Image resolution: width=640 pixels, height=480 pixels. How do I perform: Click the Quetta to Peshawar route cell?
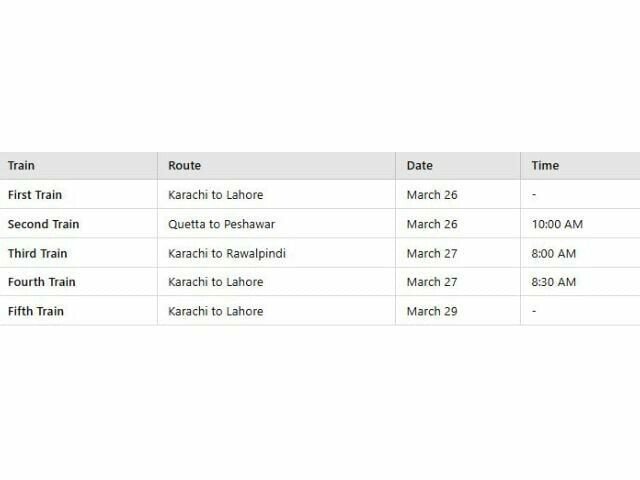pos(220,224)
